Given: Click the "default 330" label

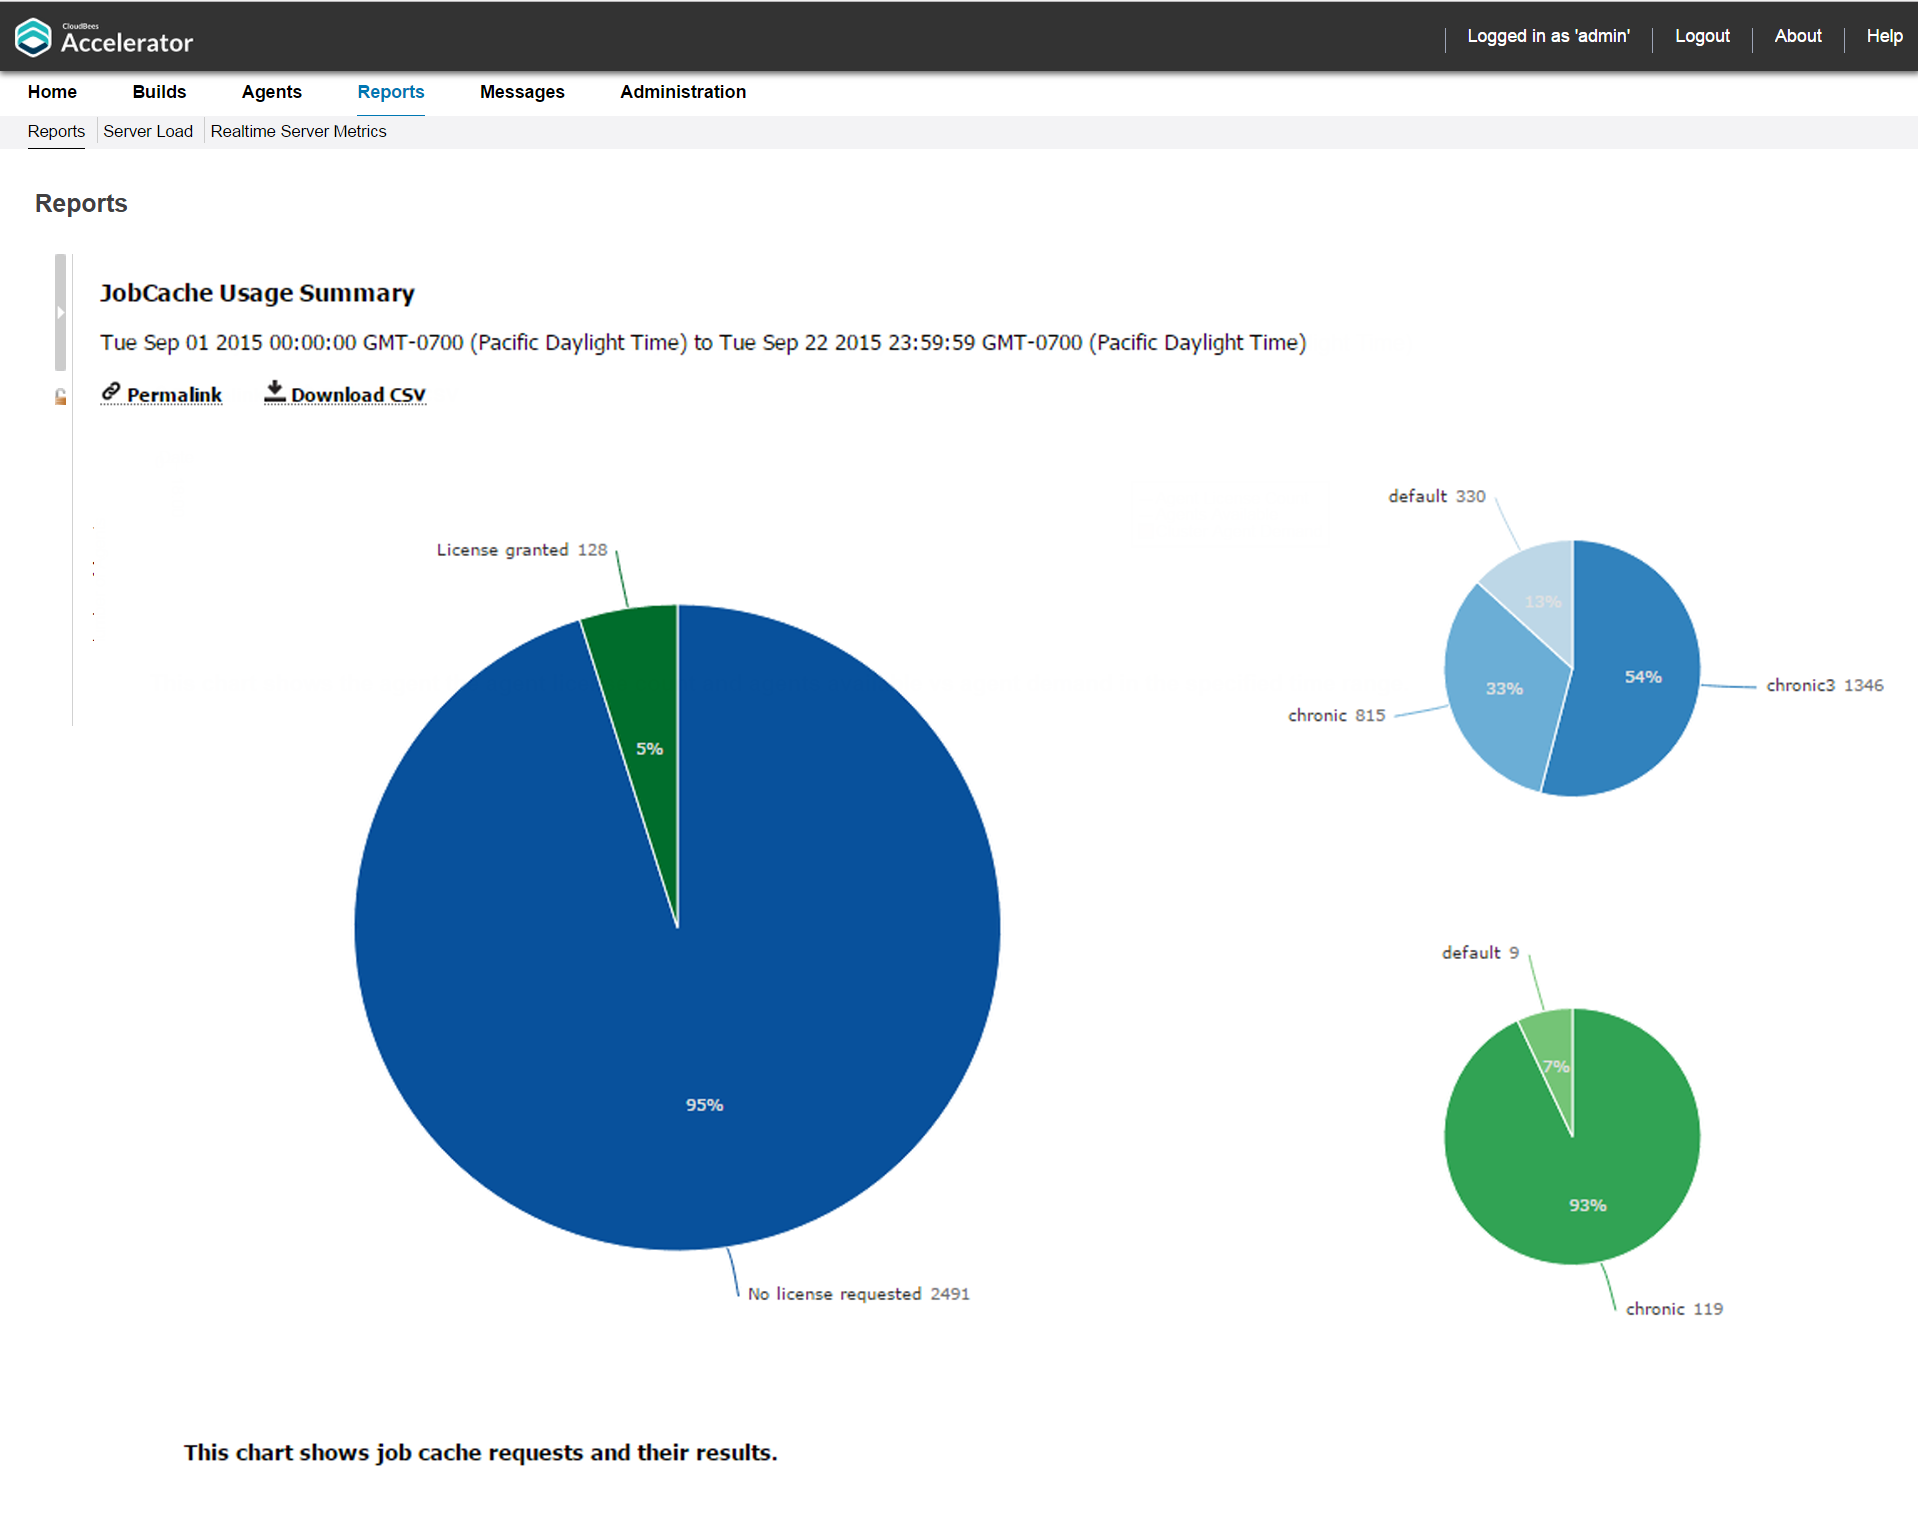Looking at the screenshot, I should (1437, 496).
